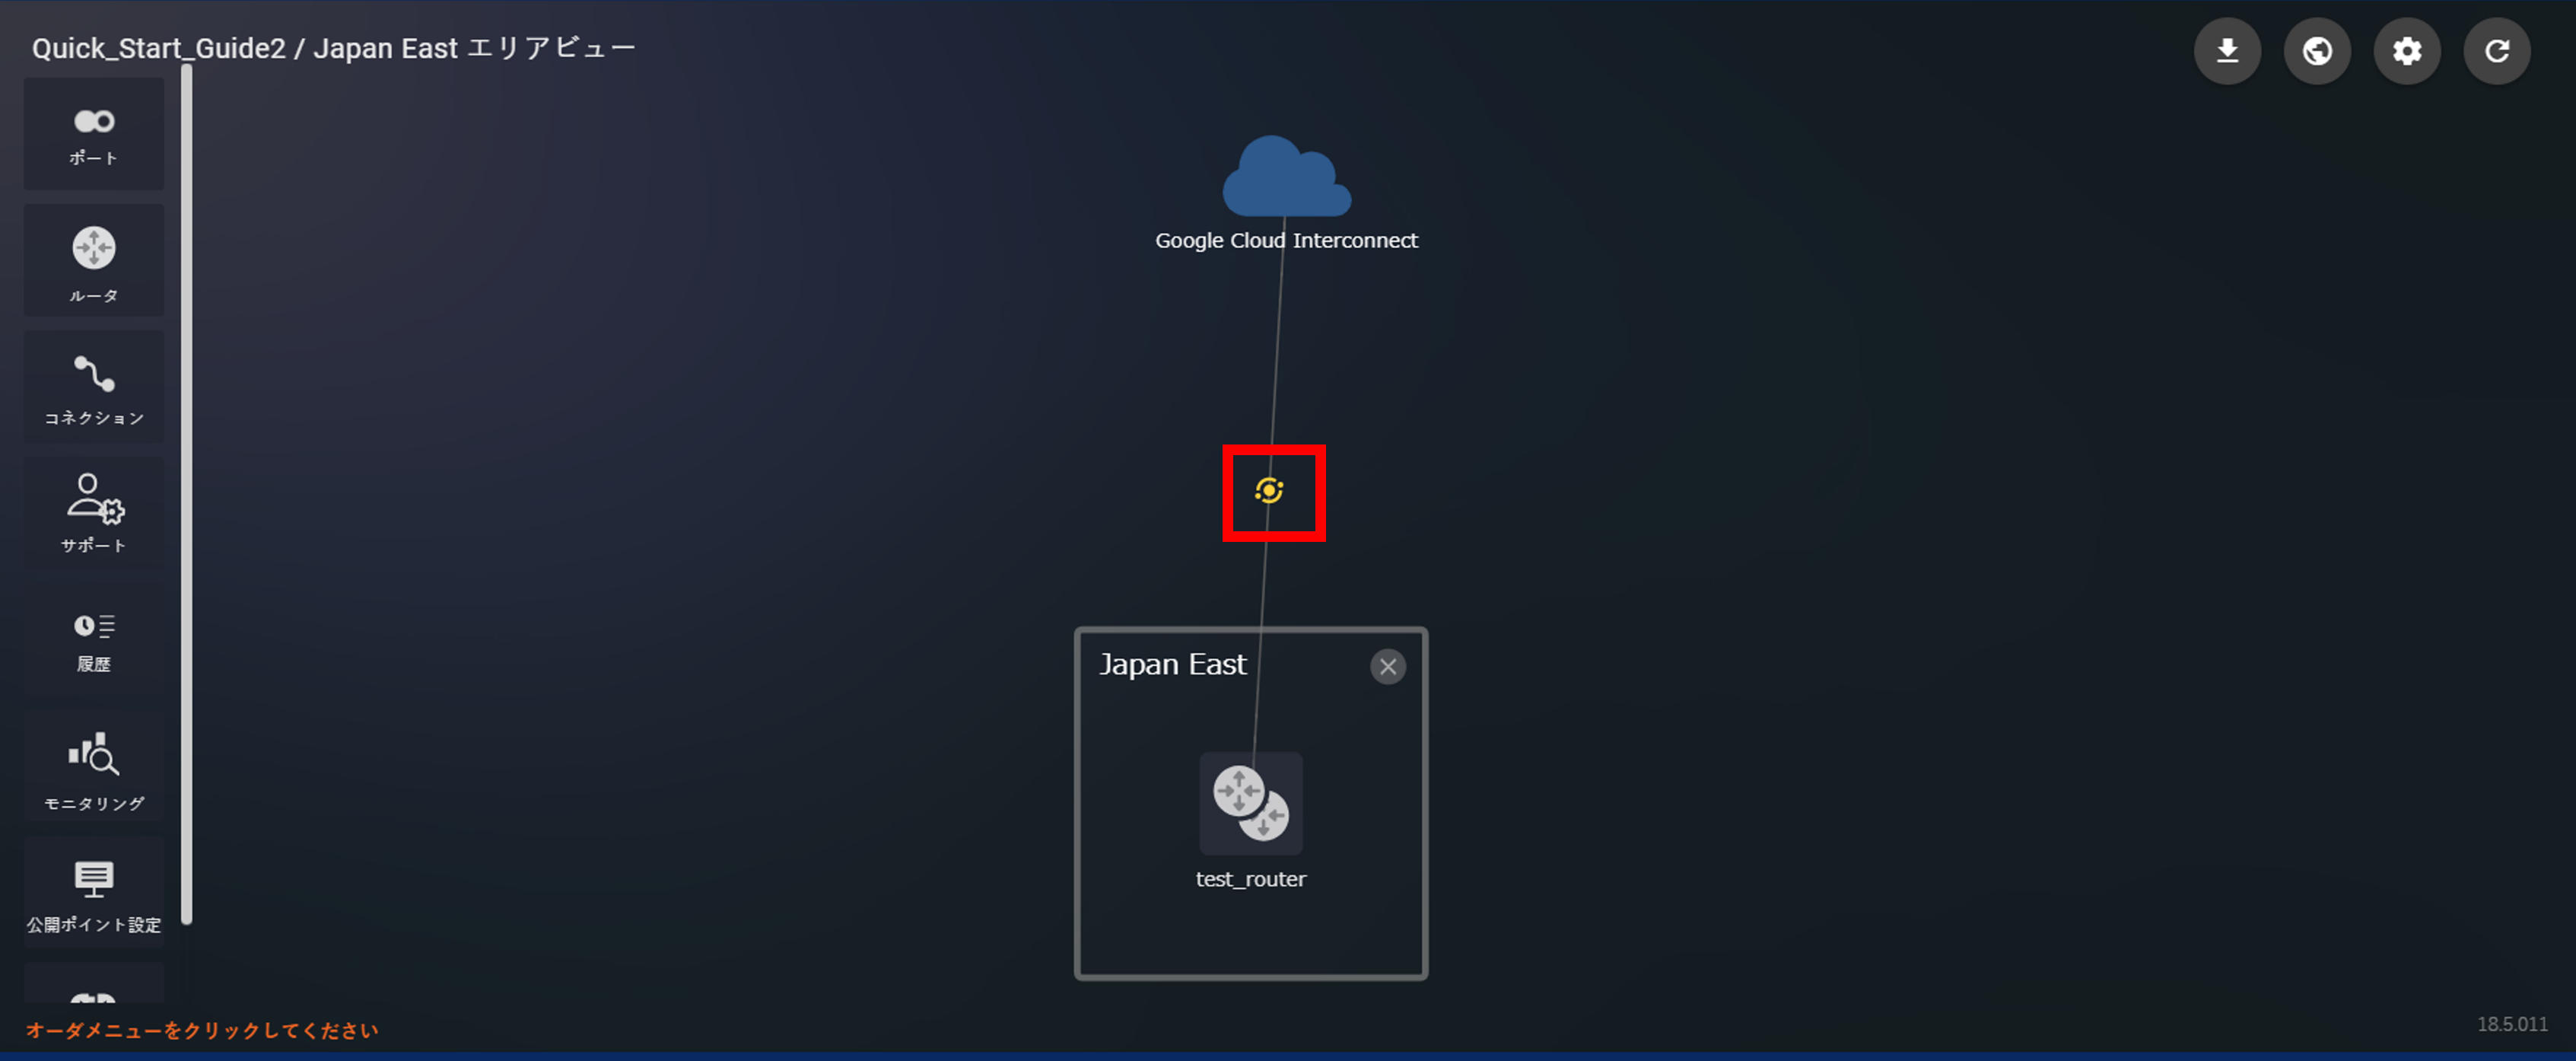Click the globe icon button
Viewport: 2576px width, 1061px height.
[x=2317, y=51]
